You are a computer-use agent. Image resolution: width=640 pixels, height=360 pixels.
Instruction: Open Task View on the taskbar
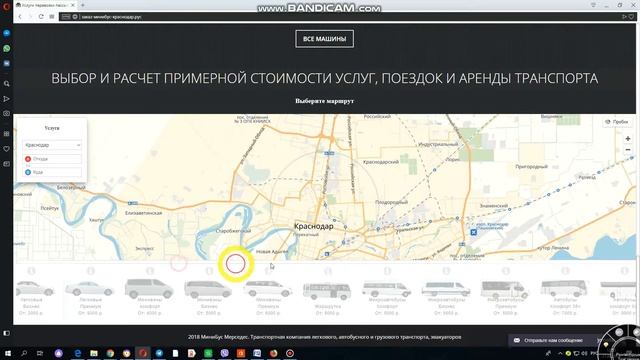pyautogui.click(x=40, y=353)
